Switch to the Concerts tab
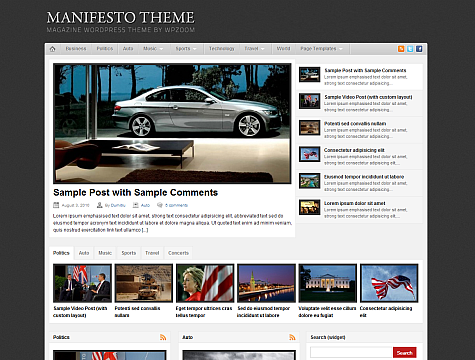This screenshot has width=475, height=360. coord(178,253)
